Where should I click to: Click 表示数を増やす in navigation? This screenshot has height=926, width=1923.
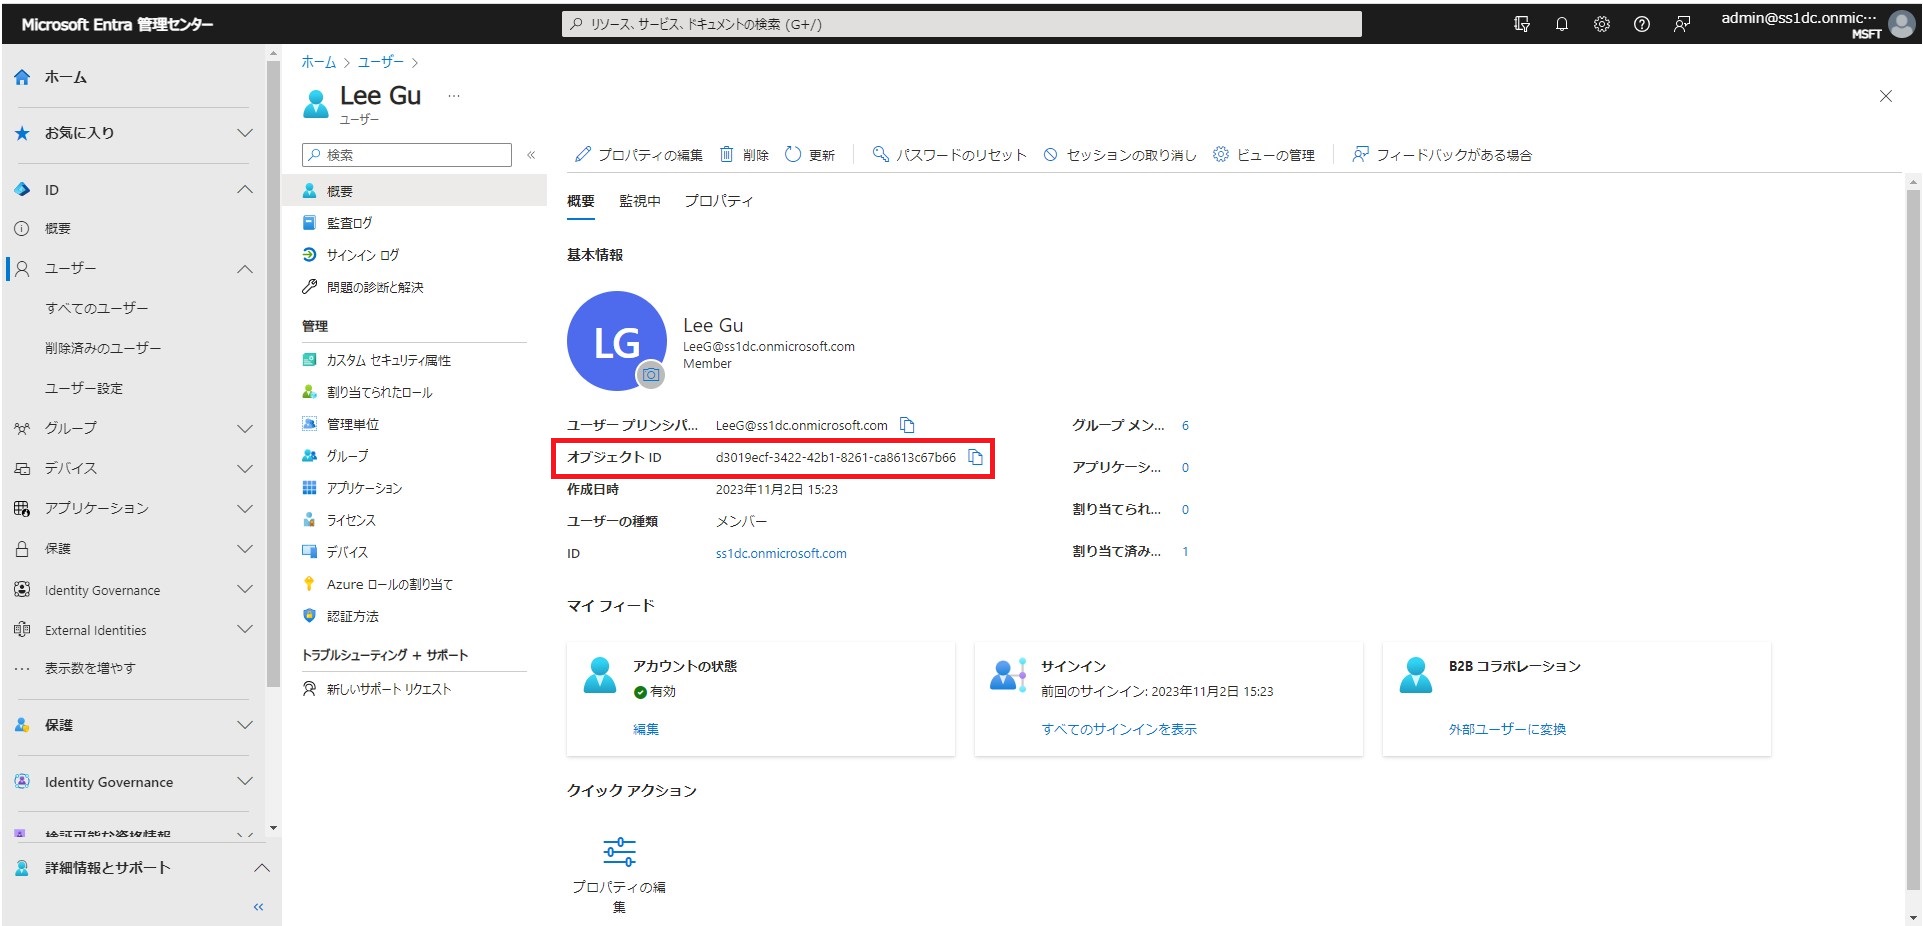(90, 668)
